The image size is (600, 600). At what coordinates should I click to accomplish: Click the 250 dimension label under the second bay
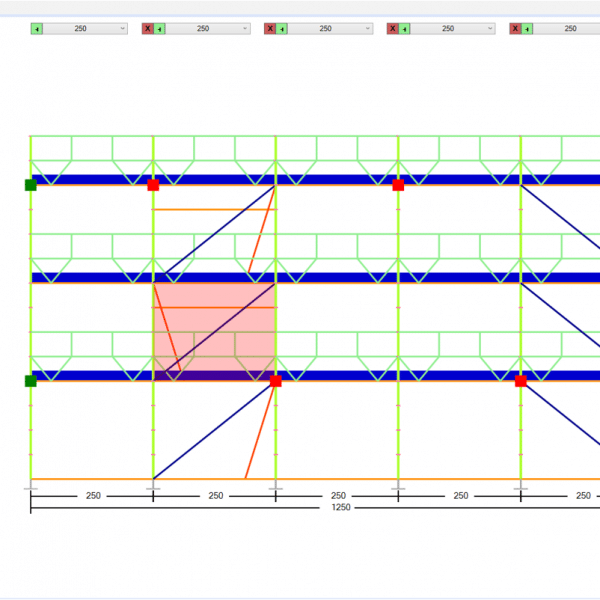pyautogui.click(x=215, y=496)
